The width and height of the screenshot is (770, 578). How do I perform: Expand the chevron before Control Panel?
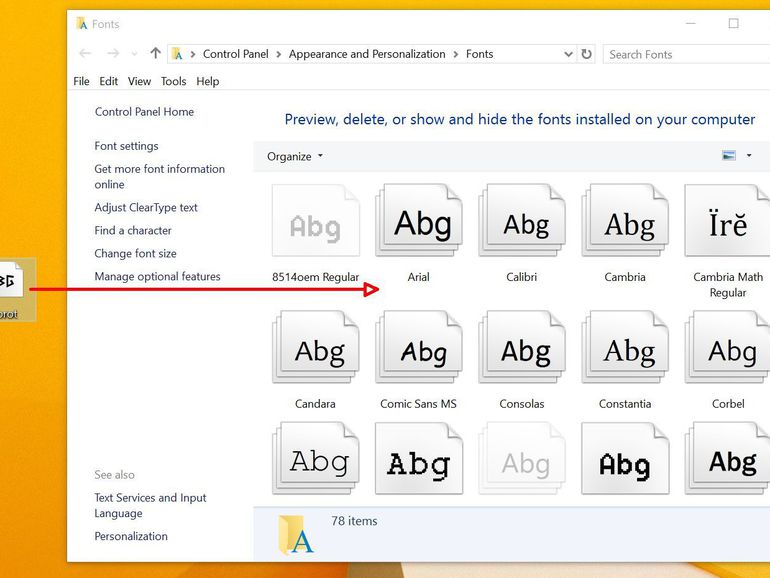(193, 54)
